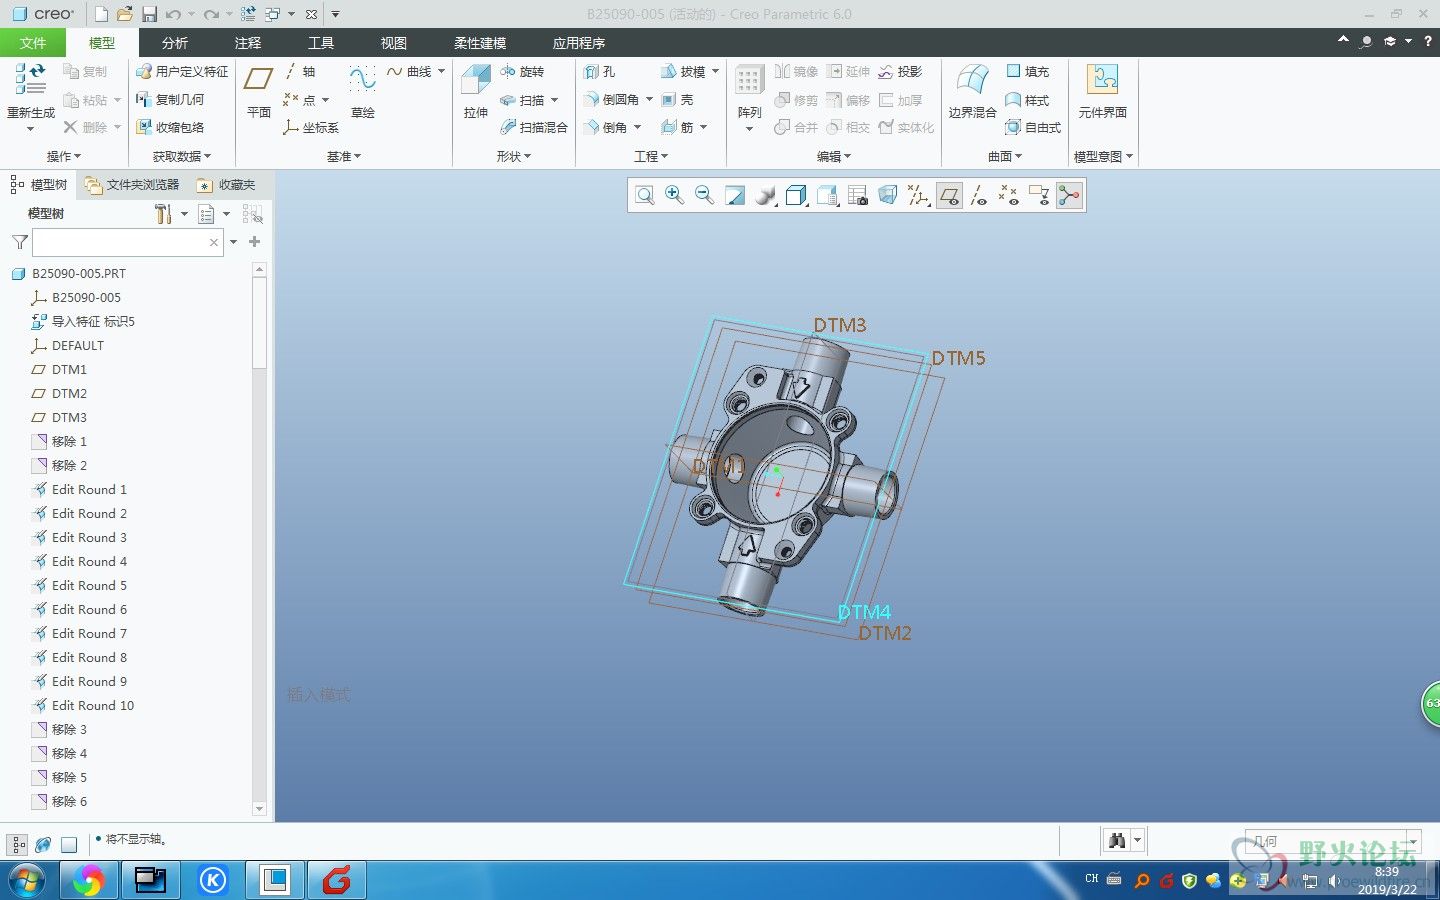This screenshot has width=1440, height=900.
Task: Click the New file icon
Action: [x=102, y=14]
